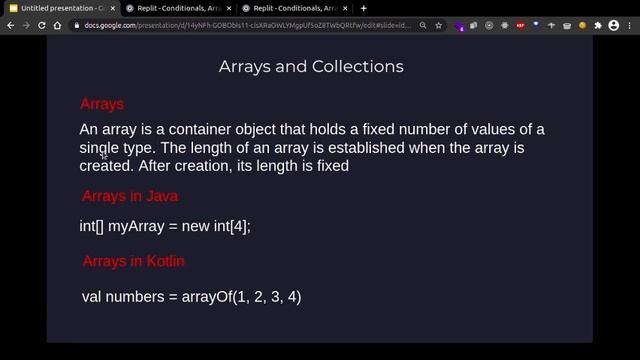This screenshot has width=640, height=360.
Task: Click the padlock site info icon
Action: [x=76, y=25]
